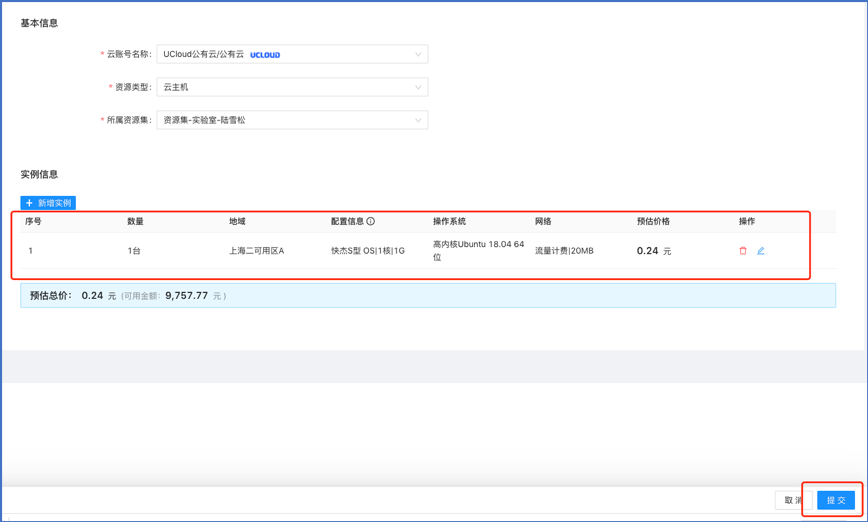The width and height of the screenshot is (868, 522).
Task: Click the available balance 9,757.77 value
Action: pyautogui.click(x=187, y=296)
